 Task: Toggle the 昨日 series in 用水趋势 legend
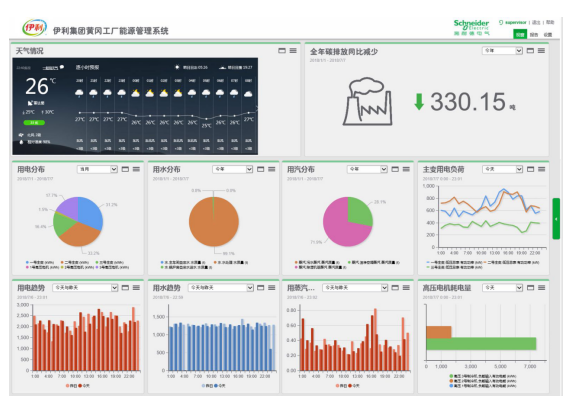tap(208, 386)
